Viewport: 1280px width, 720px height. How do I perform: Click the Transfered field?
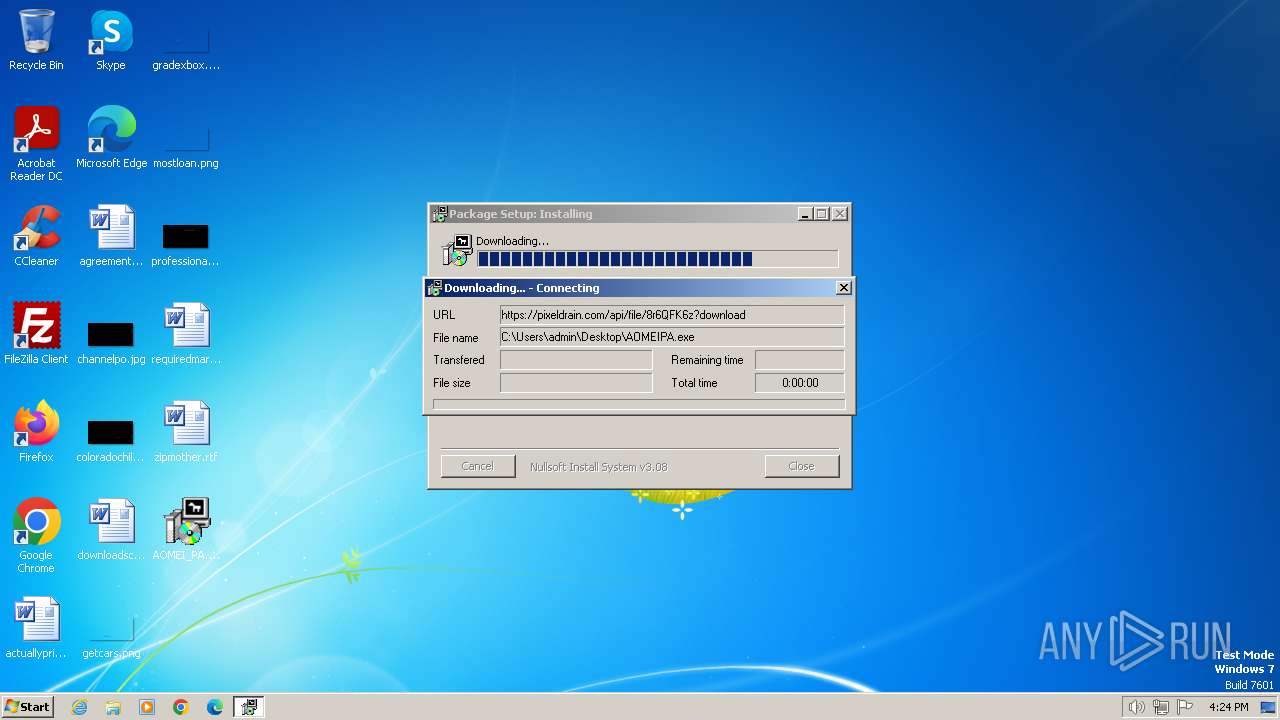[x=576, y=360]
